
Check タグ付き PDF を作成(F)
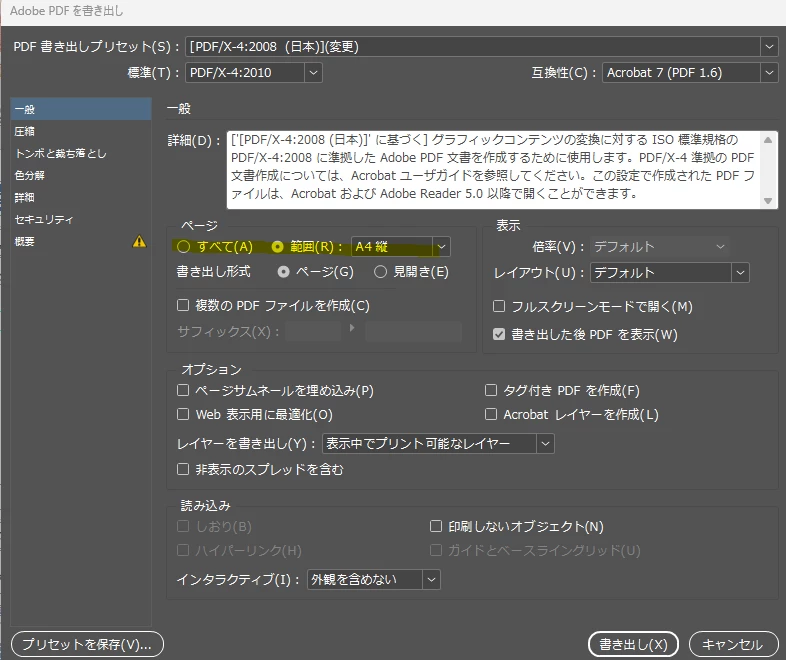[x=491, y=390]
